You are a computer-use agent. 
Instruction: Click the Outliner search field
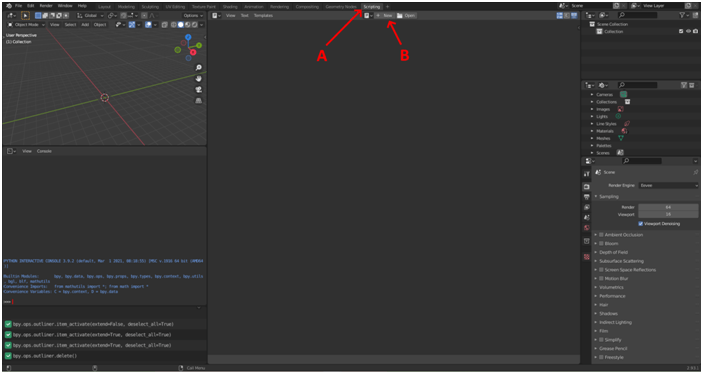(x=637, y=15)
